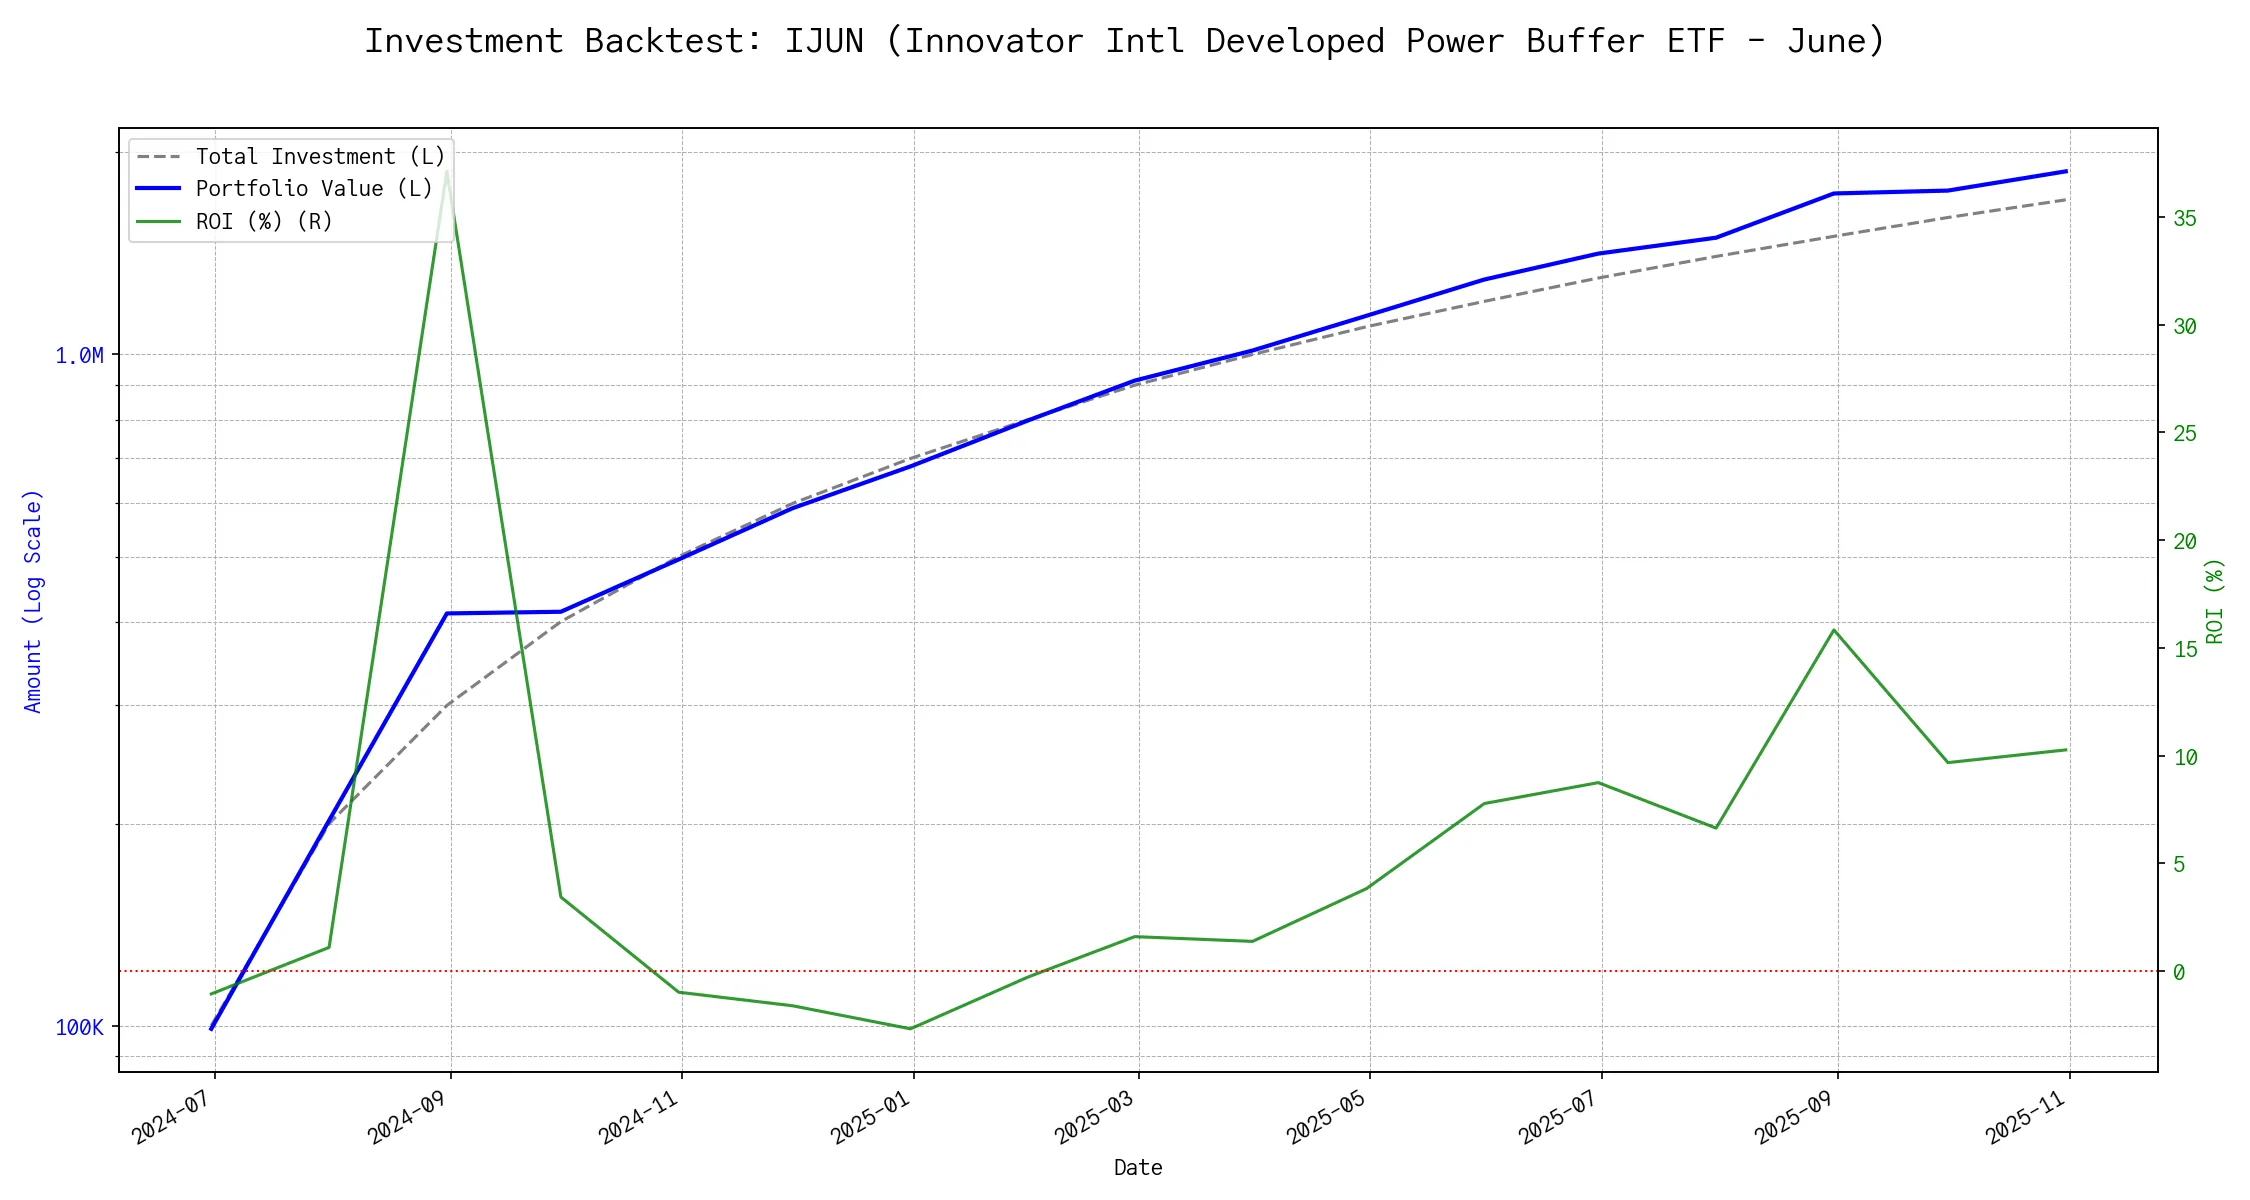Click the chart title text

tap(1124, 41)
